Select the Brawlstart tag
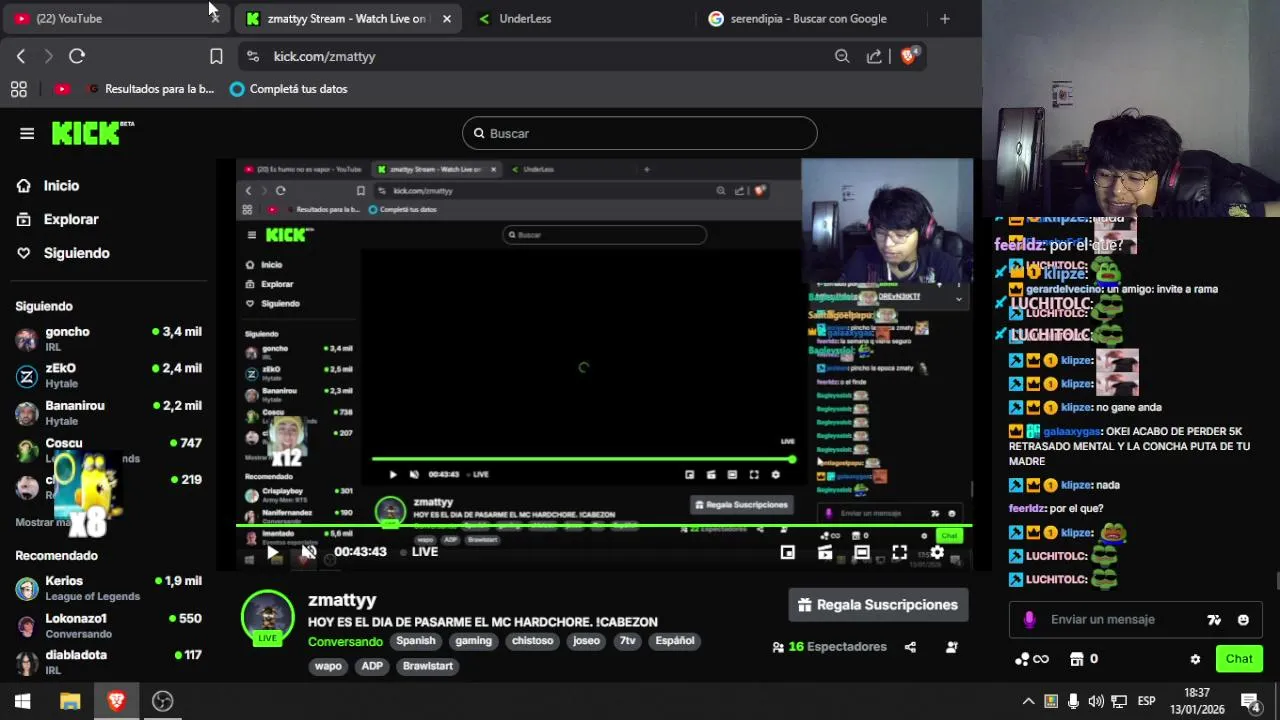 pyautogui.click(x=428, y=666)
